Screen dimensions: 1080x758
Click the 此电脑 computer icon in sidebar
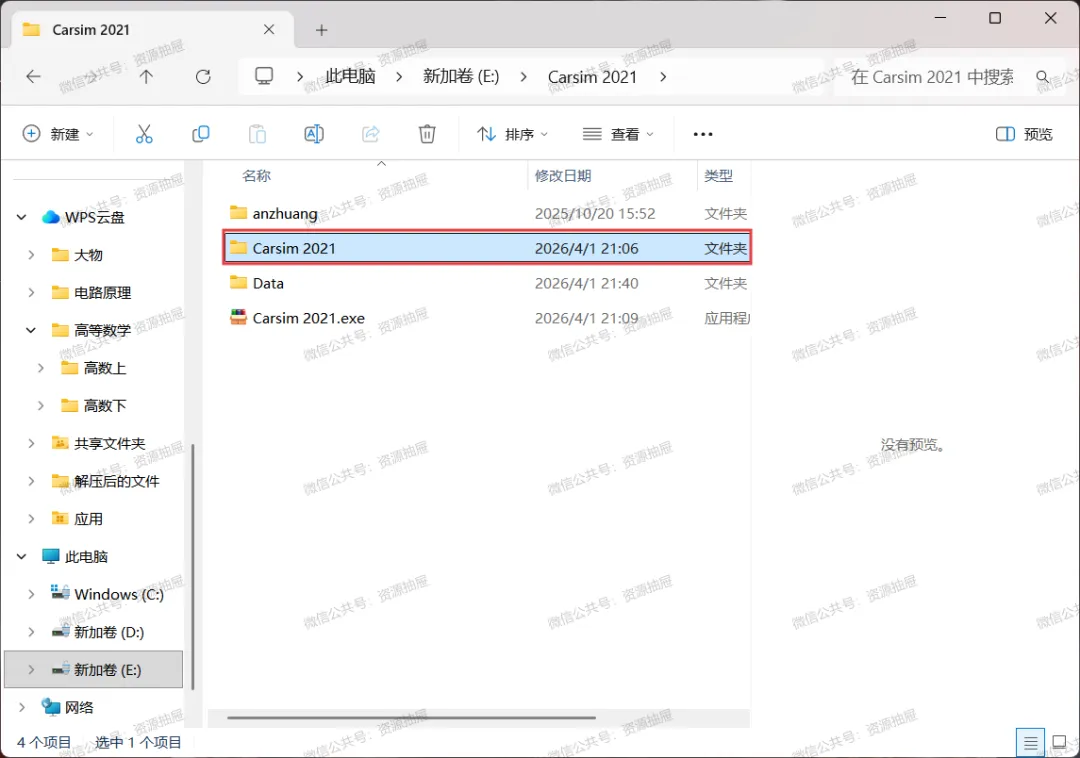[51, 556]
